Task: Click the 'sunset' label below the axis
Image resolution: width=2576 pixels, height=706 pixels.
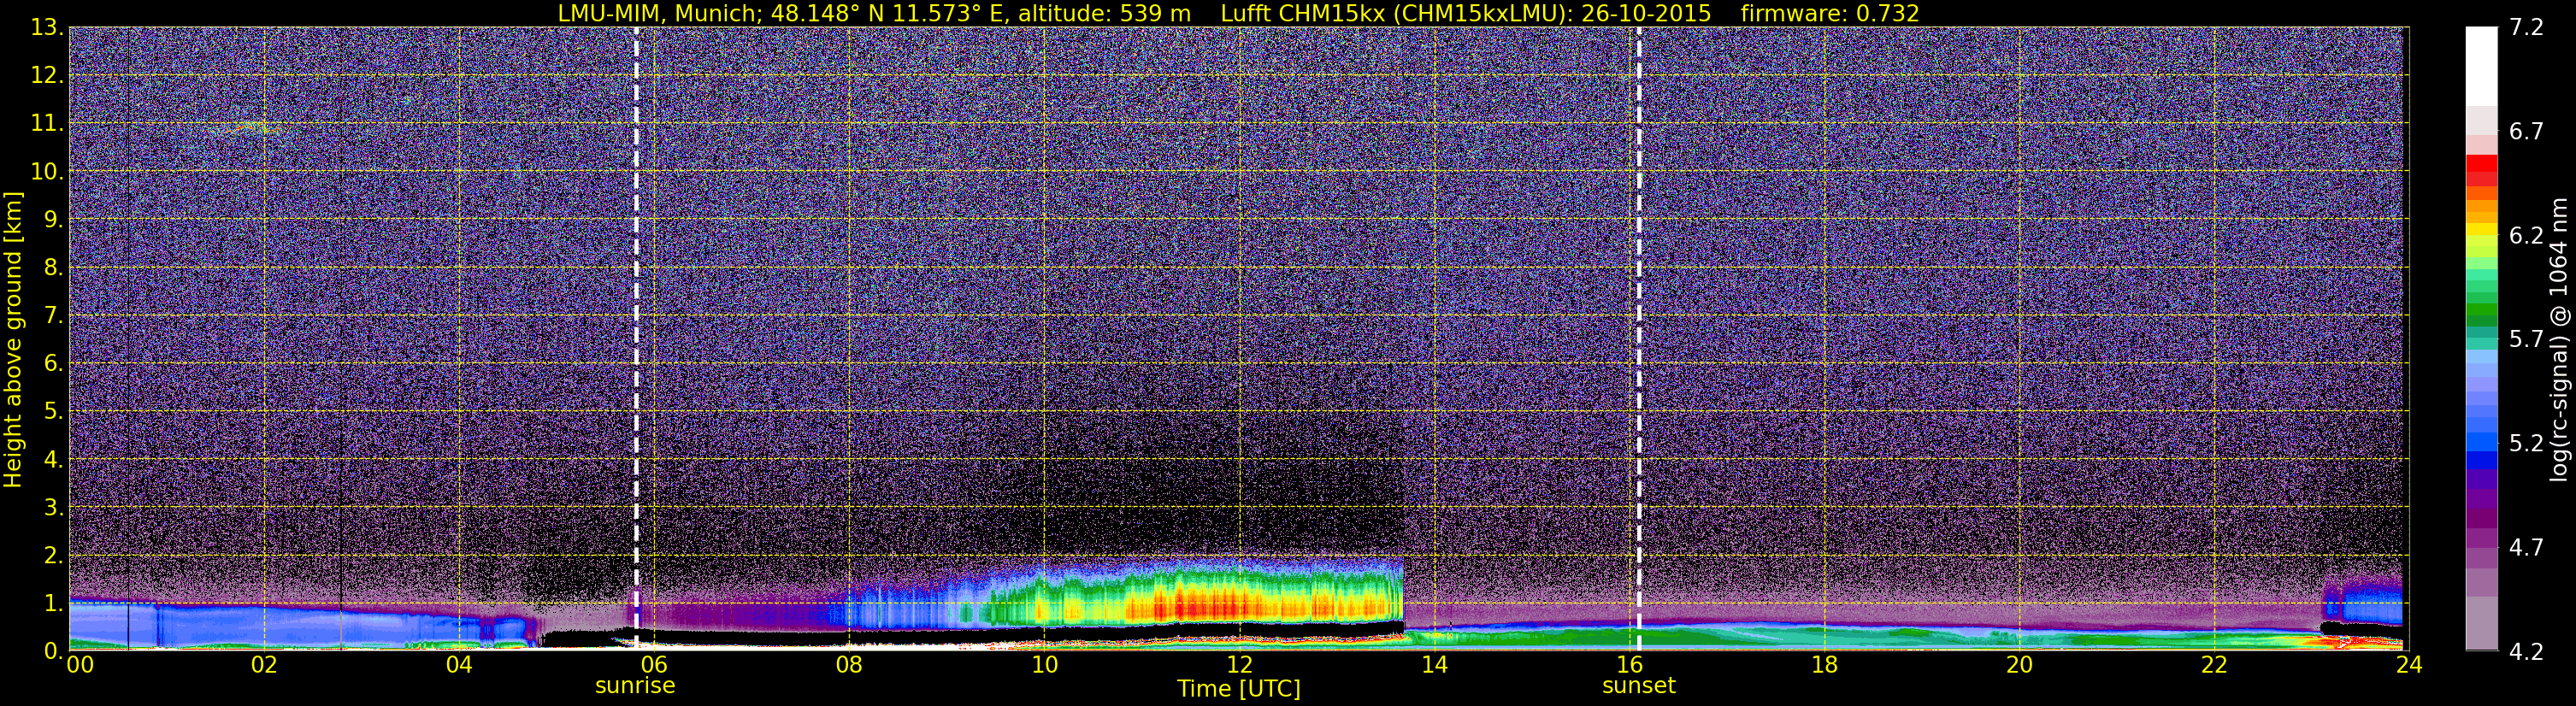Action: pyautogui.click(x=1639, y=686)
